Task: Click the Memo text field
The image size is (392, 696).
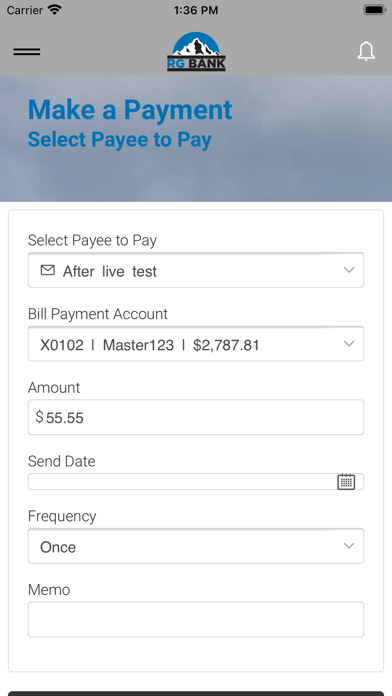Action: point(196,619)
